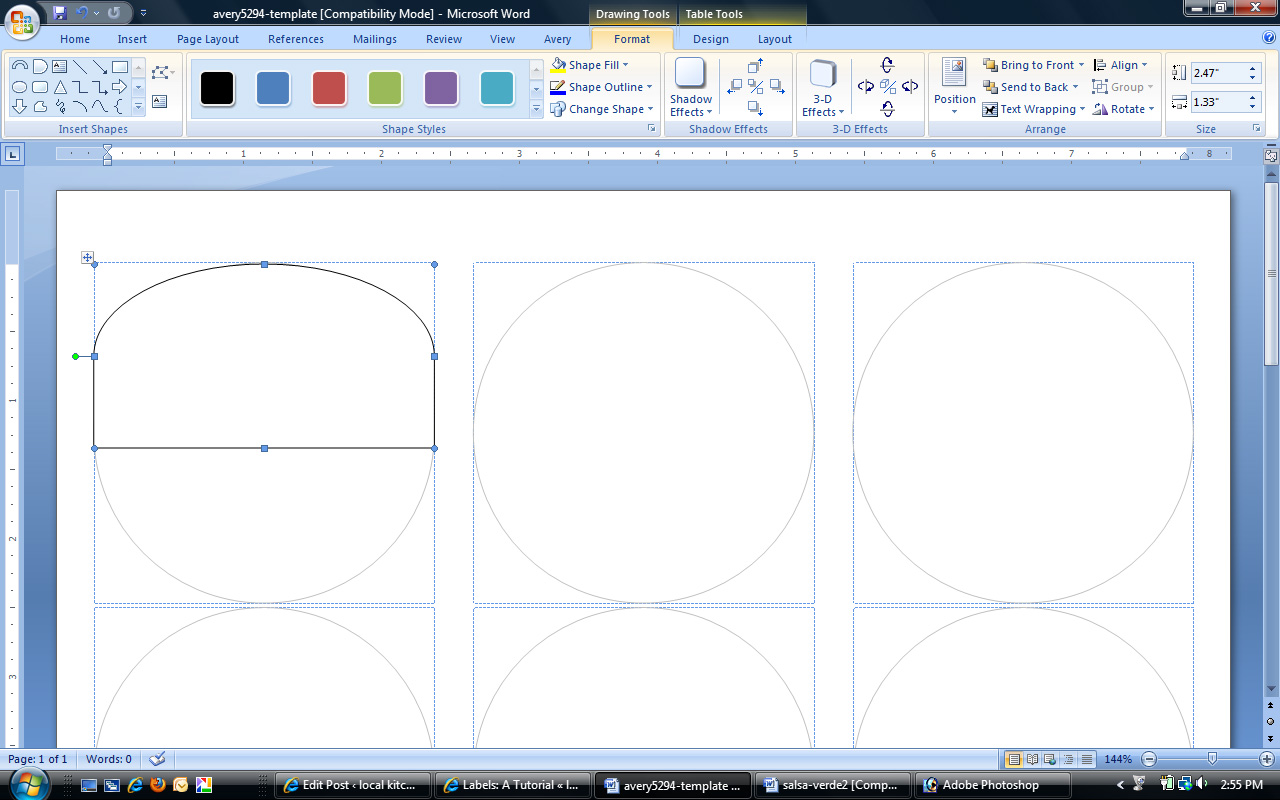Screen dimensions: 1280x800
Task: Nudge shadow up icon in Shadow Effects
Action: tap(755, 66)
